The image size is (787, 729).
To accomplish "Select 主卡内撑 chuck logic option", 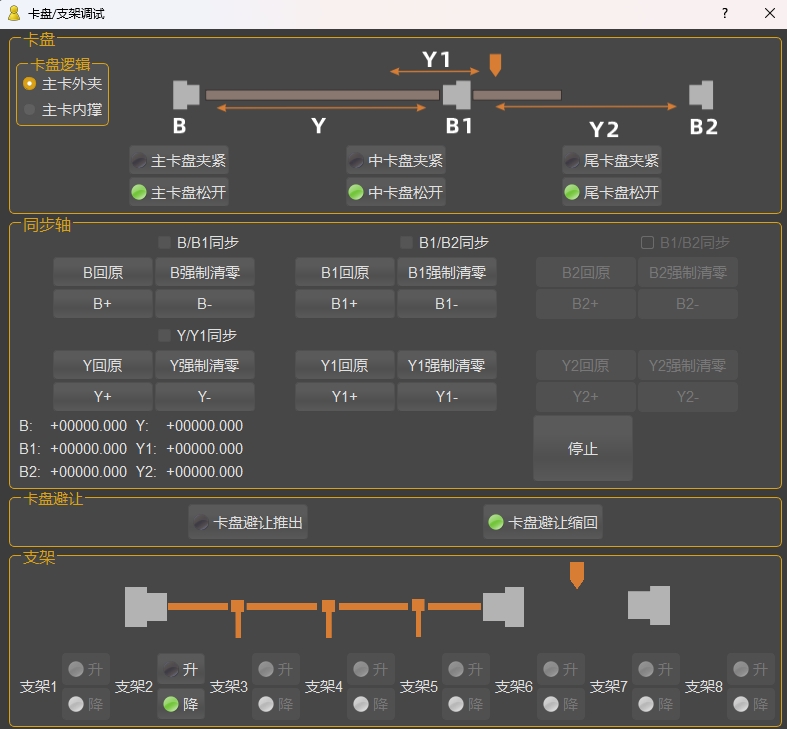I will pyautogui.click(x=63, y=109).
